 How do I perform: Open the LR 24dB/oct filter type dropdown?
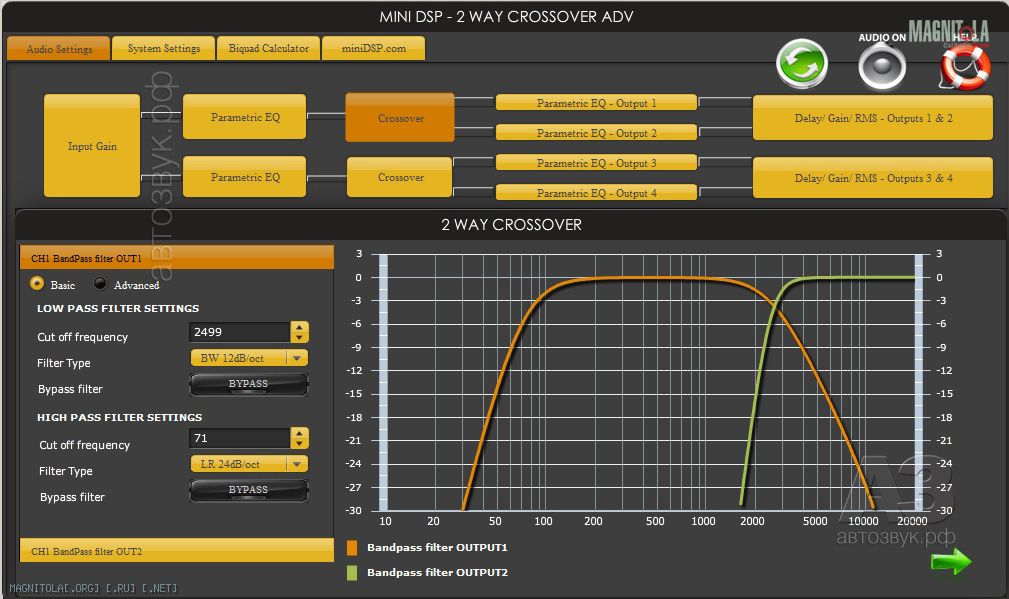pos(250,464)
